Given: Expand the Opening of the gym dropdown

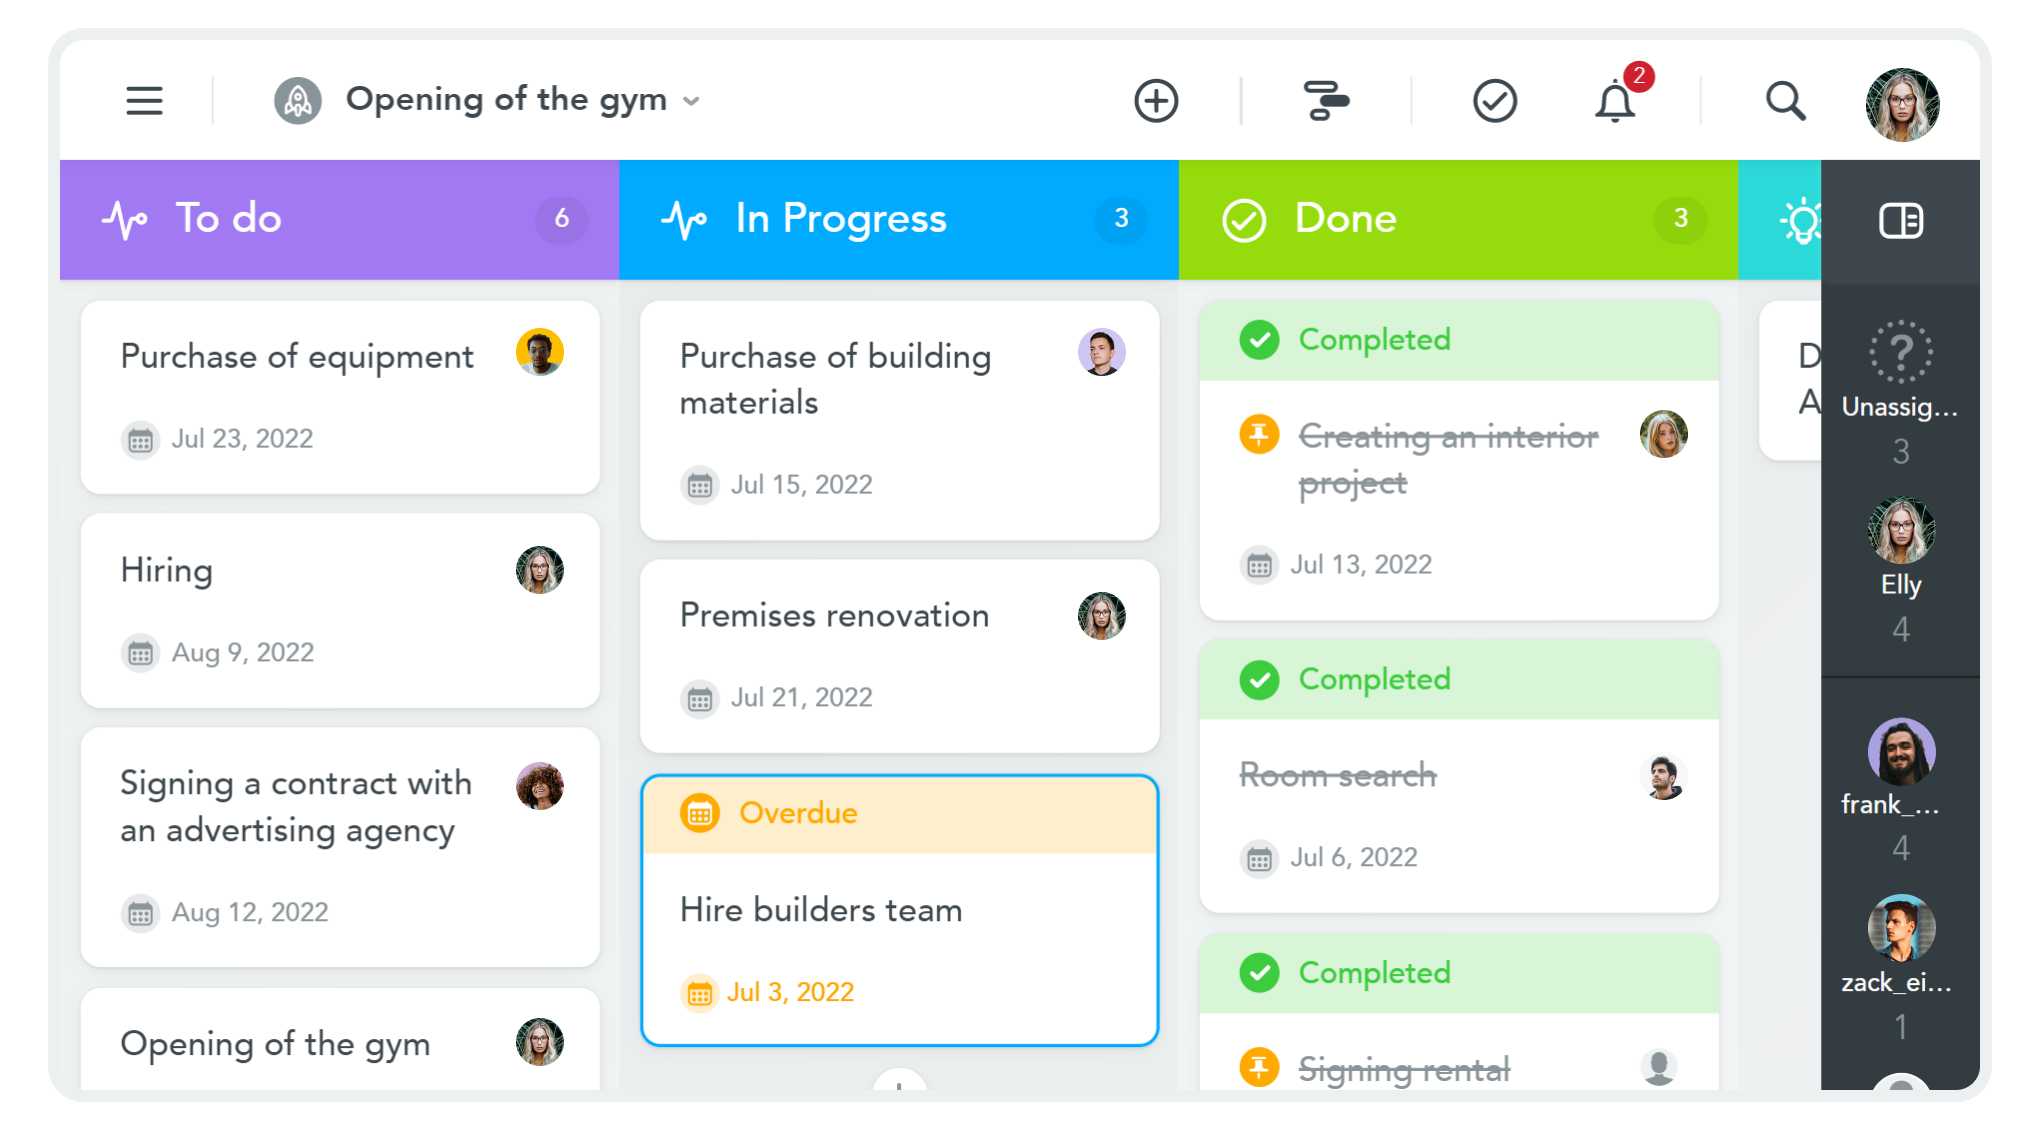Looking at the screenshot, I should click(x=692, y=101).
